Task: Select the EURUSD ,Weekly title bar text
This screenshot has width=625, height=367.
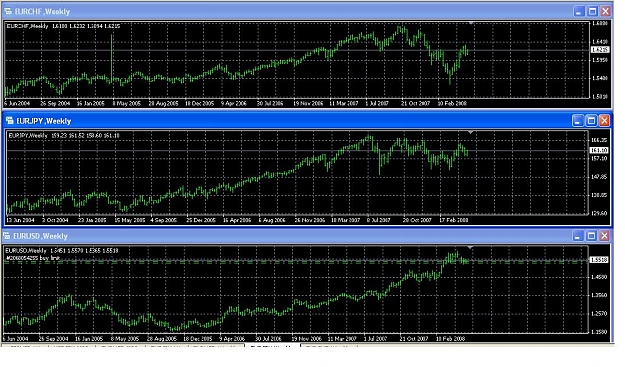Action: (40, 236)
